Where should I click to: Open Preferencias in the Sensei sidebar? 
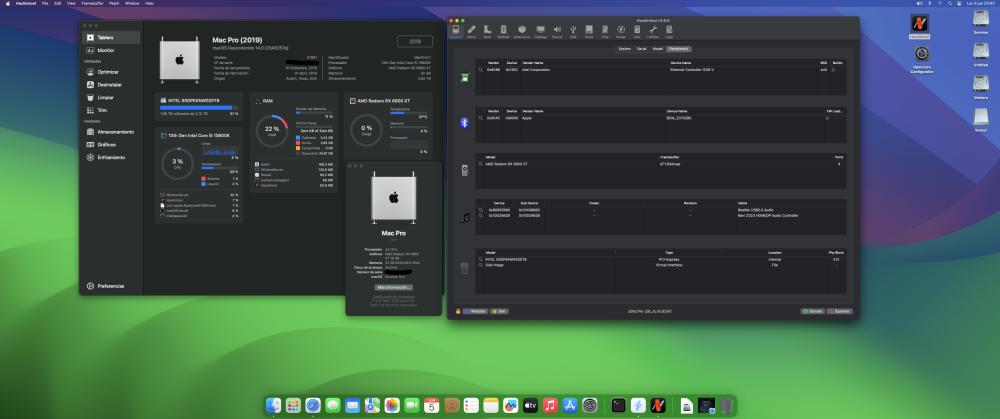pos(111,286)
